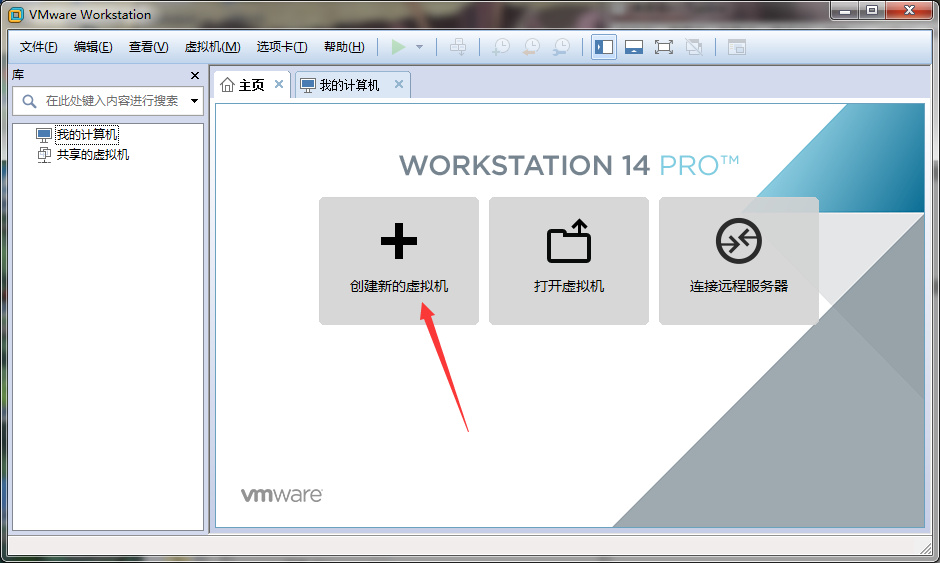Close the 库 library panel
This screenshot has height=563, width=940.
[x=194, y=76]
